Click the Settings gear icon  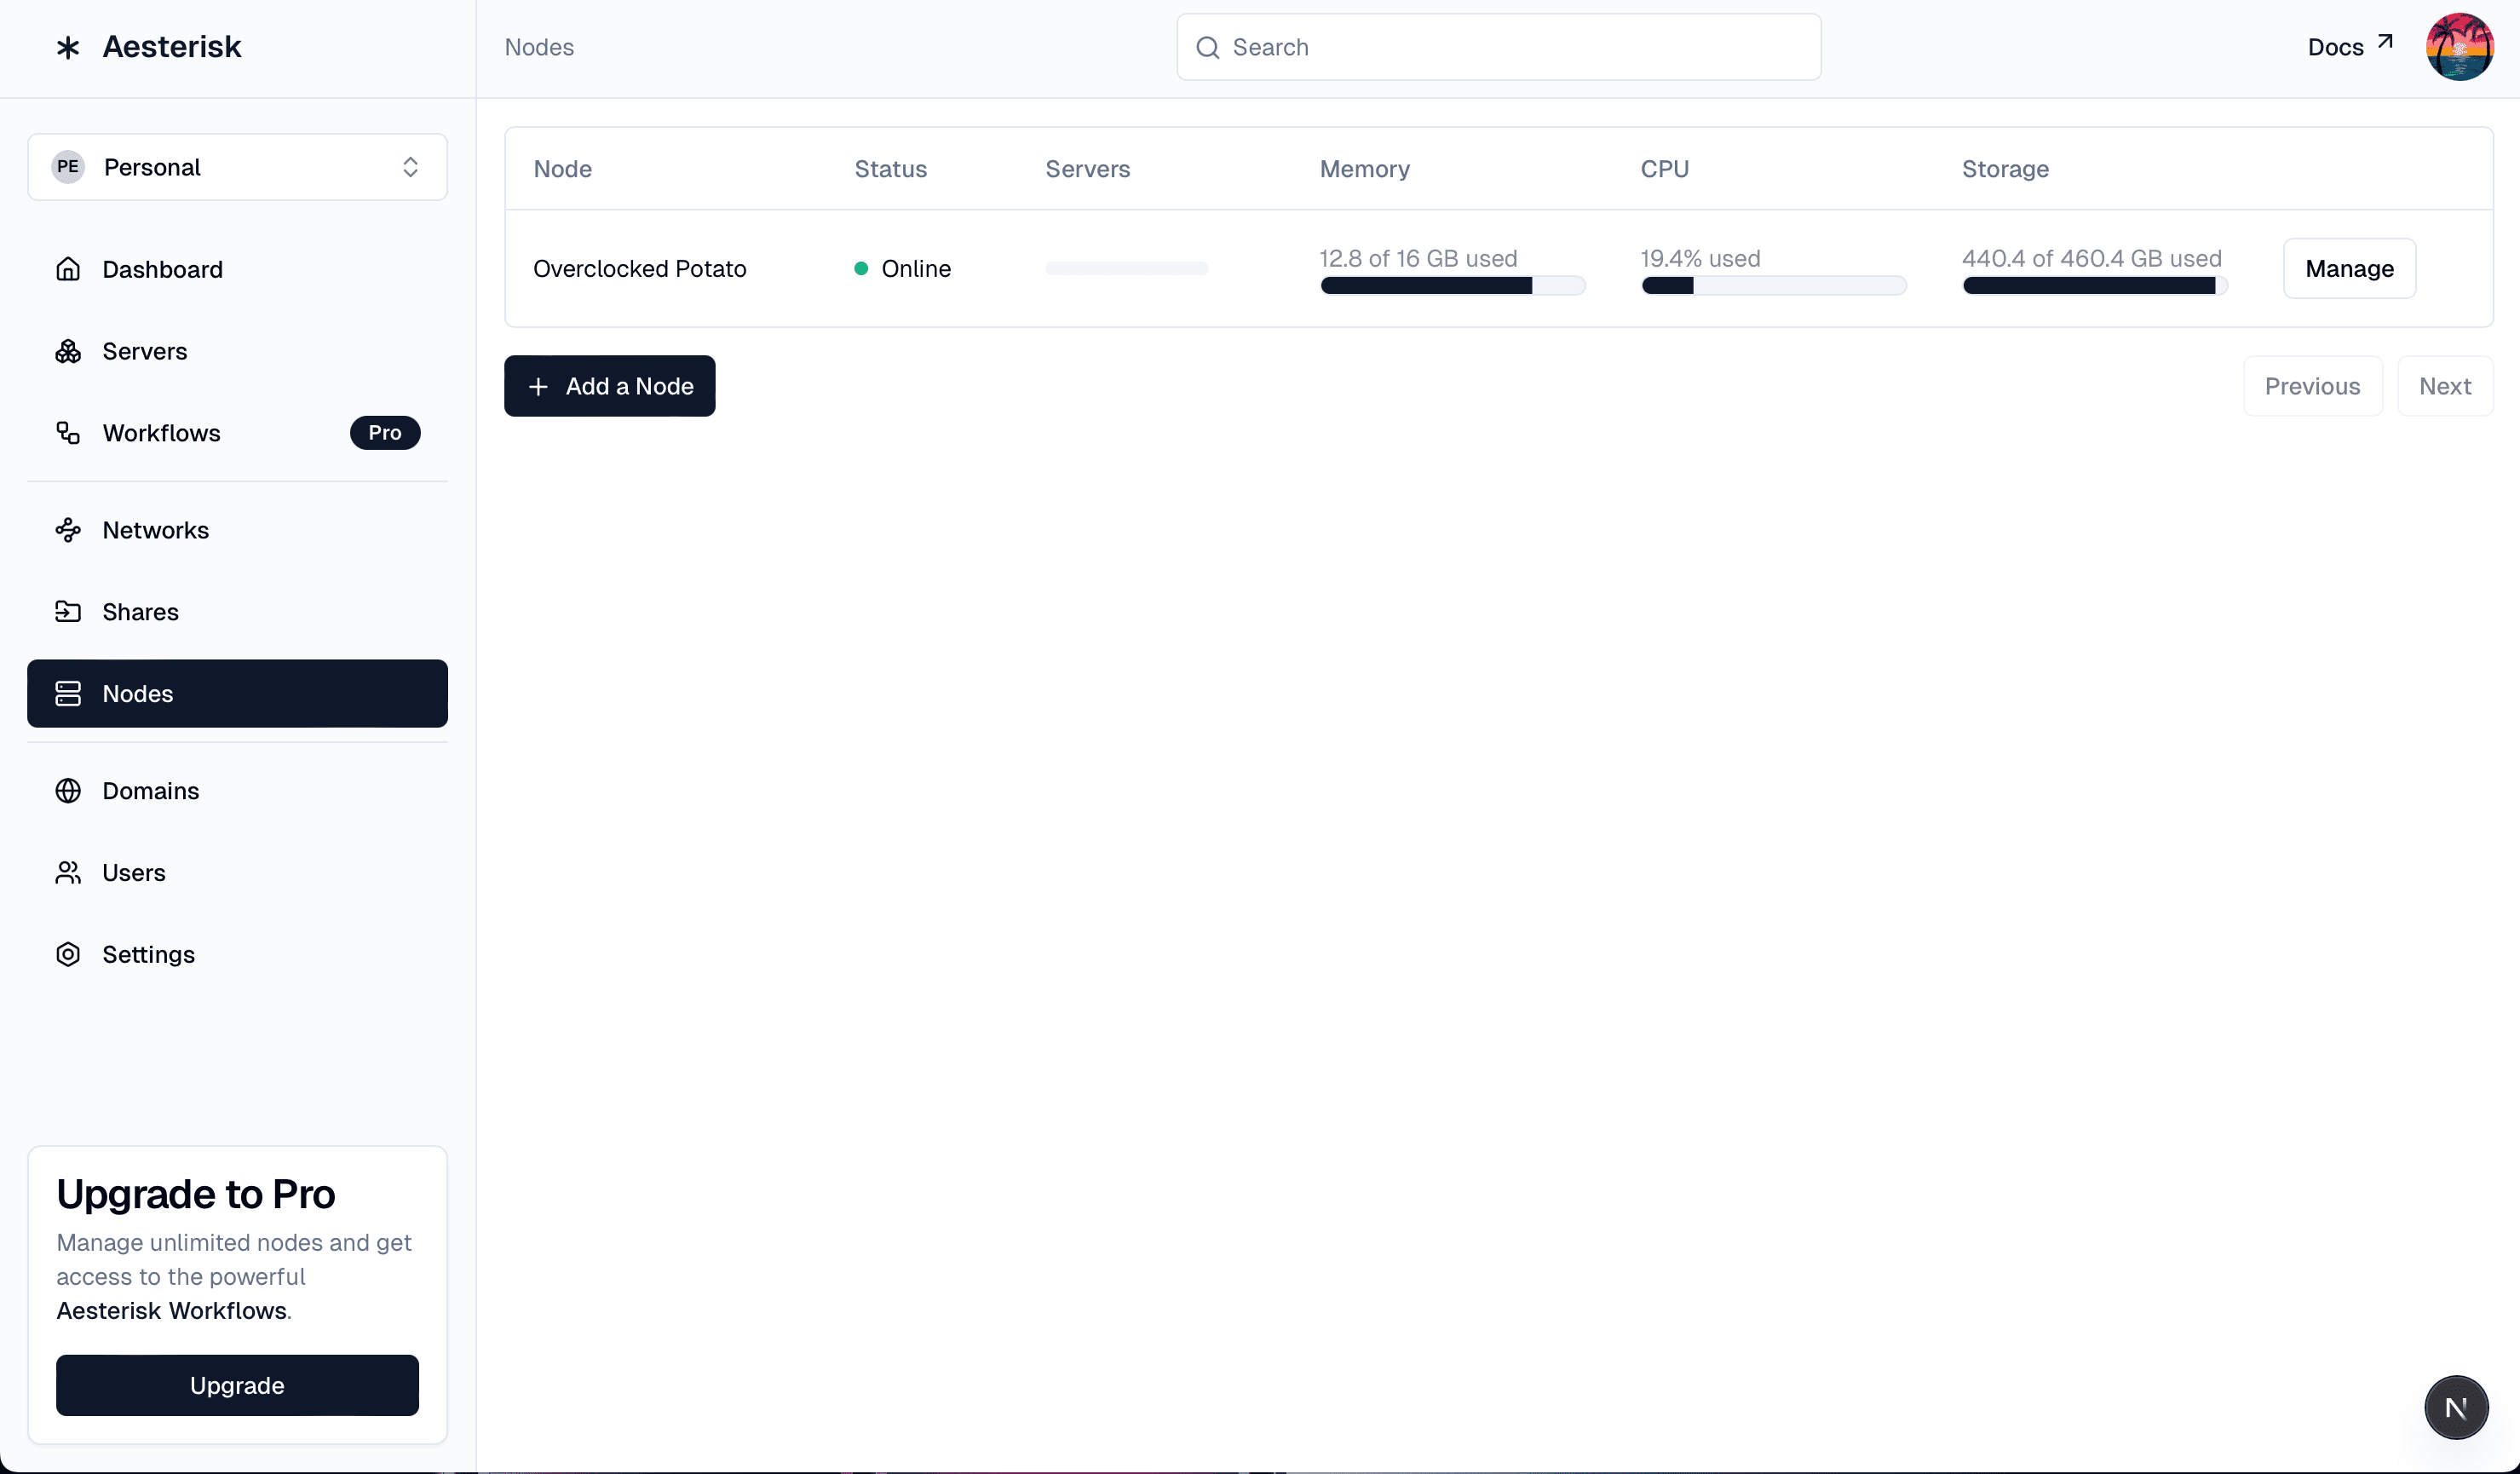tap(67, 955)
